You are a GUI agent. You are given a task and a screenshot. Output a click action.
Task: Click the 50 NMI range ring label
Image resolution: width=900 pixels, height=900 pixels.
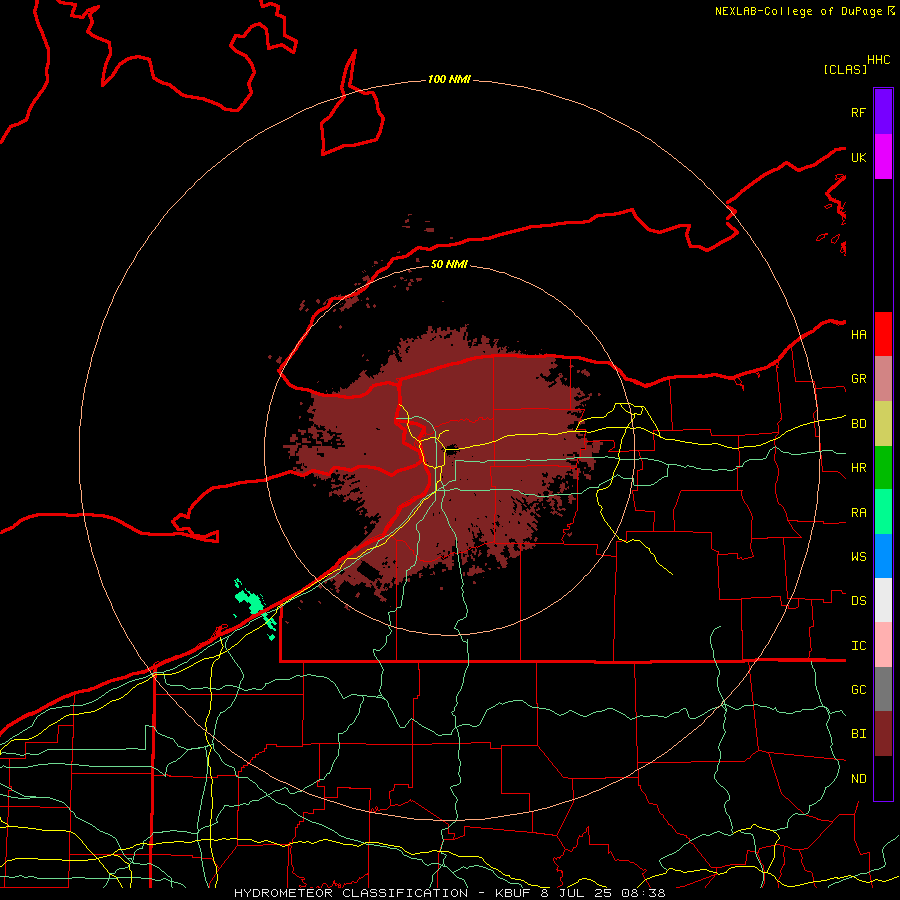coord(449,264)
